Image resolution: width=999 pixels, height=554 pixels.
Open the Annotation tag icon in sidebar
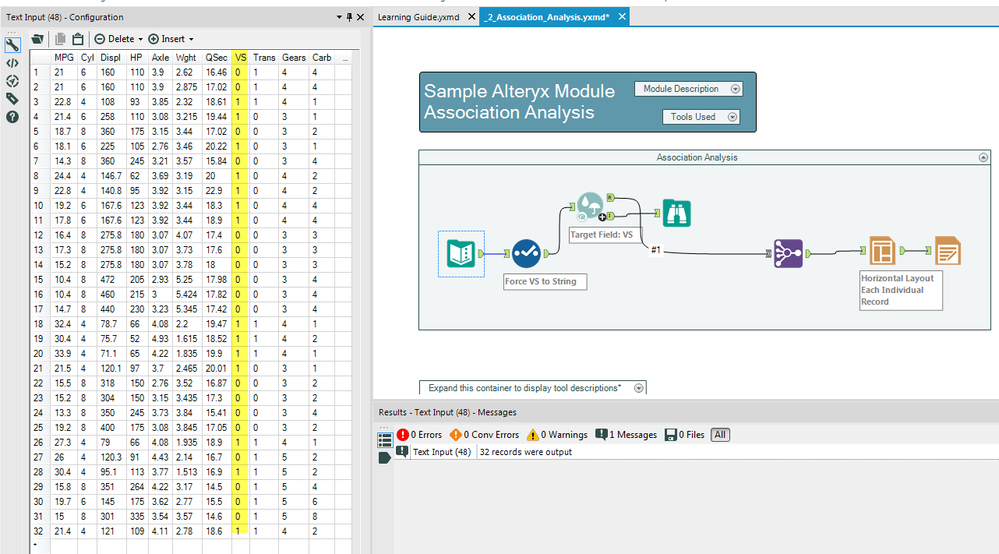[12, 99]
